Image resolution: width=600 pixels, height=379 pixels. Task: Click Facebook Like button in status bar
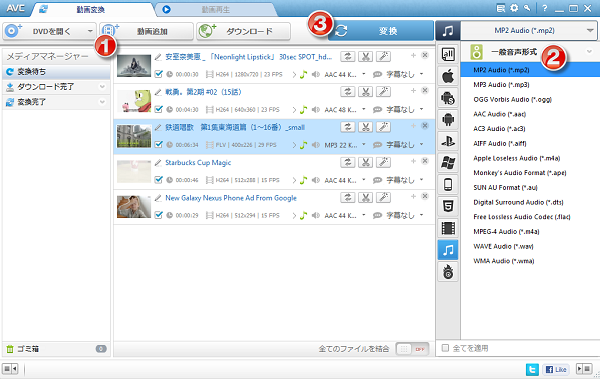tap(556, 369)
